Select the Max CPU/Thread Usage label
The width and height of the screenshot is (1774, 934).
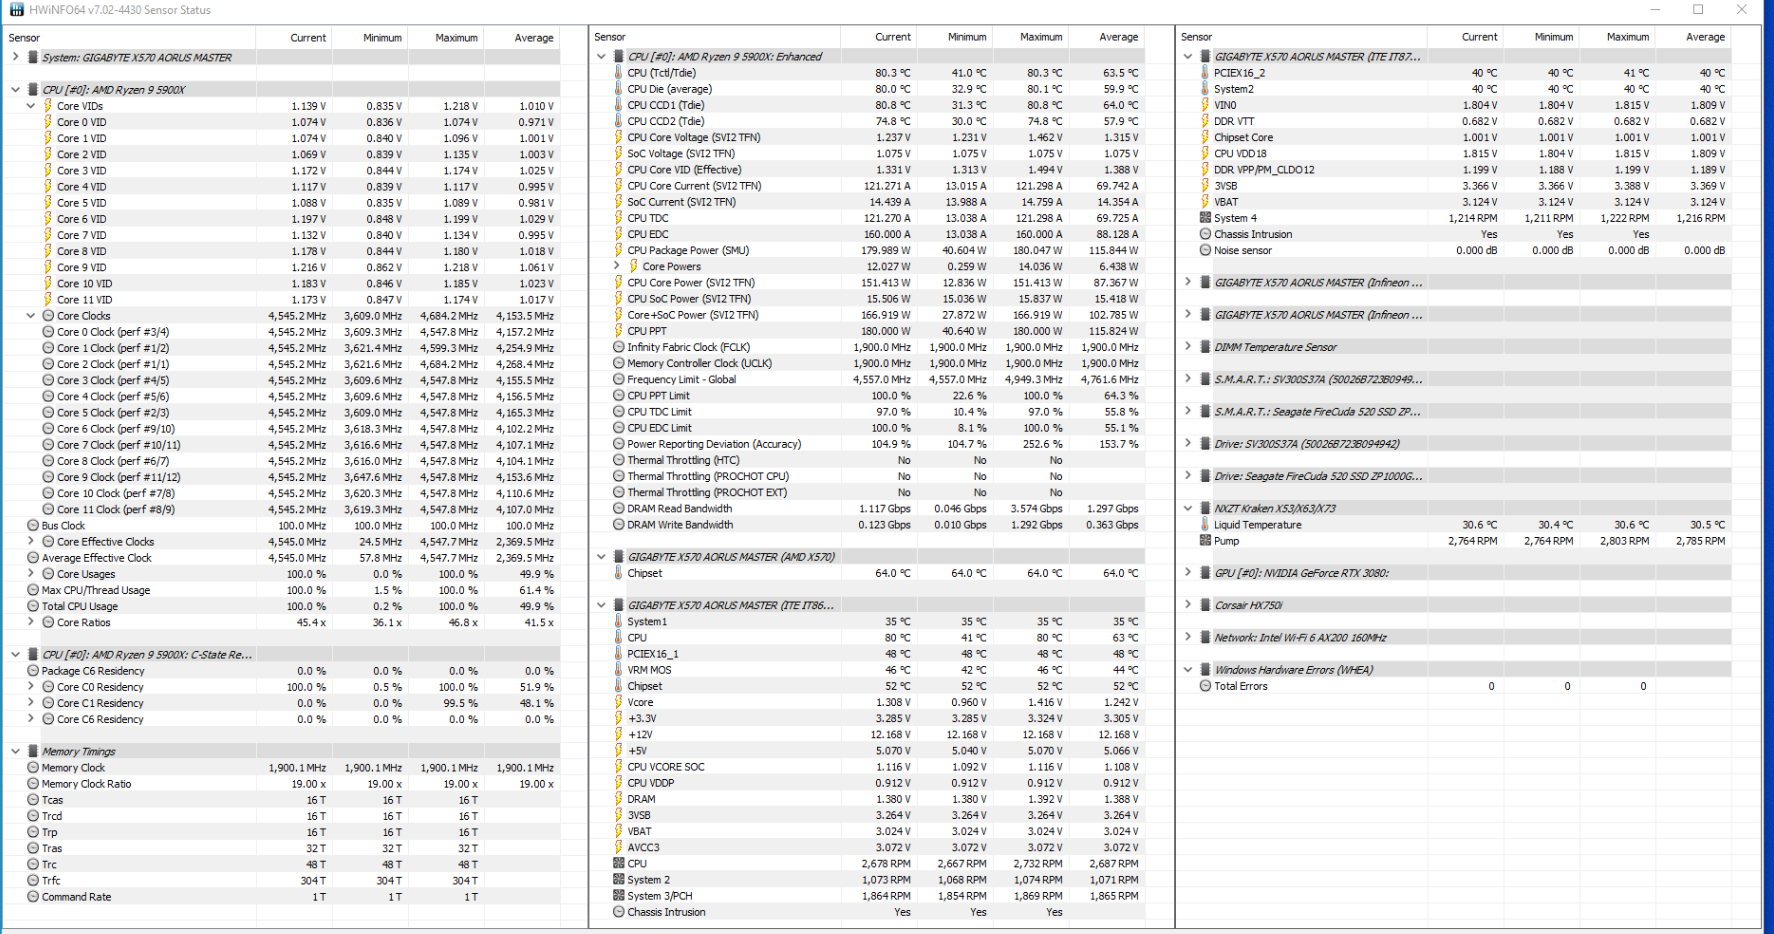click(96, 590)
